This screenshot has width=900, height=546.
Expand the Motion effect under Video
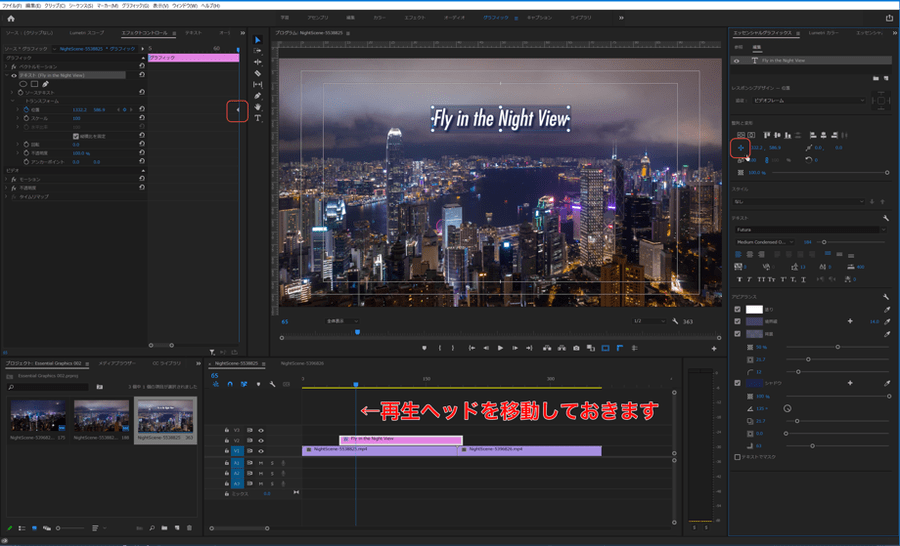8,179
